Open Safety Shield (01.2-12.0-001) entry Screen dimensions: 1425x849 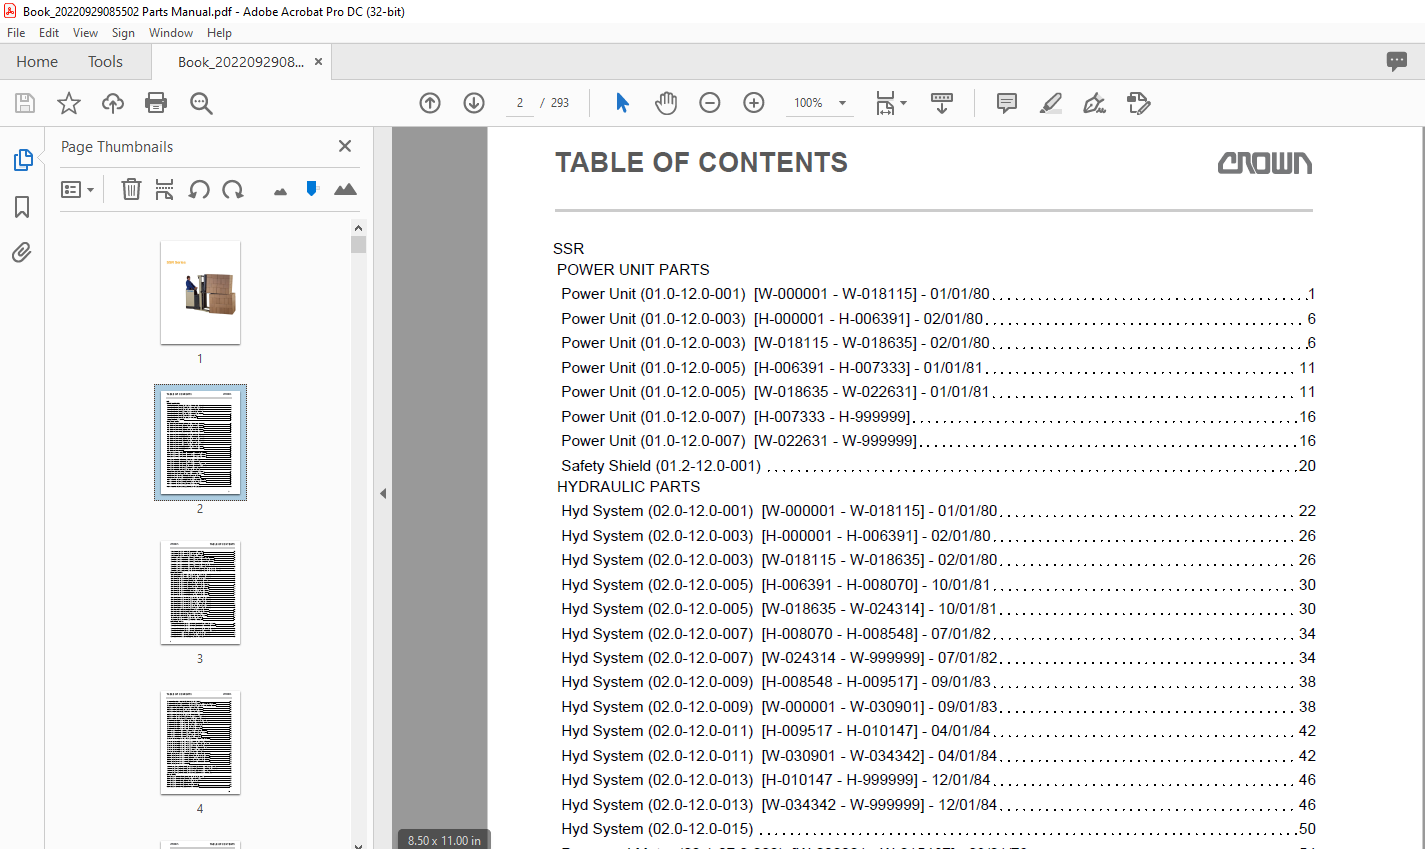(938, 466)
